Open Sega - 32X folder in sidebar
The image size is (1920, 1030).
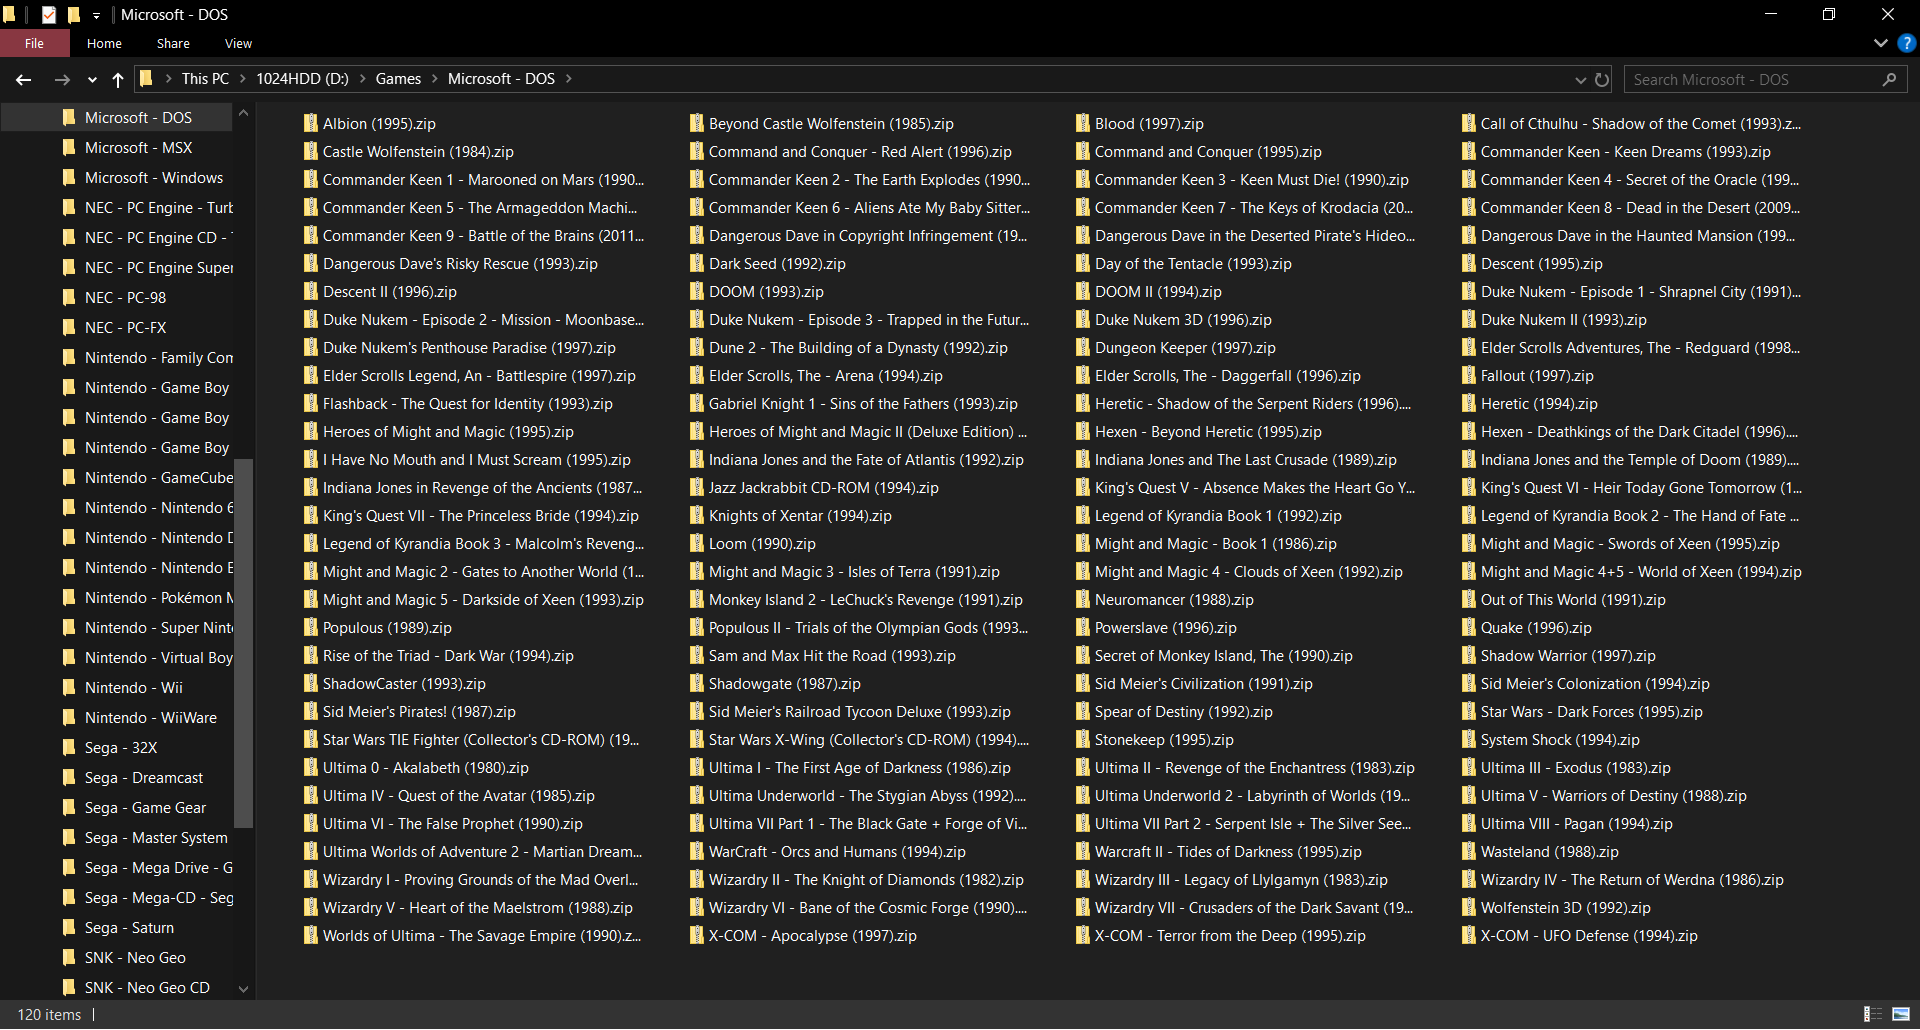pyautogui.click(x=121, y=748)
